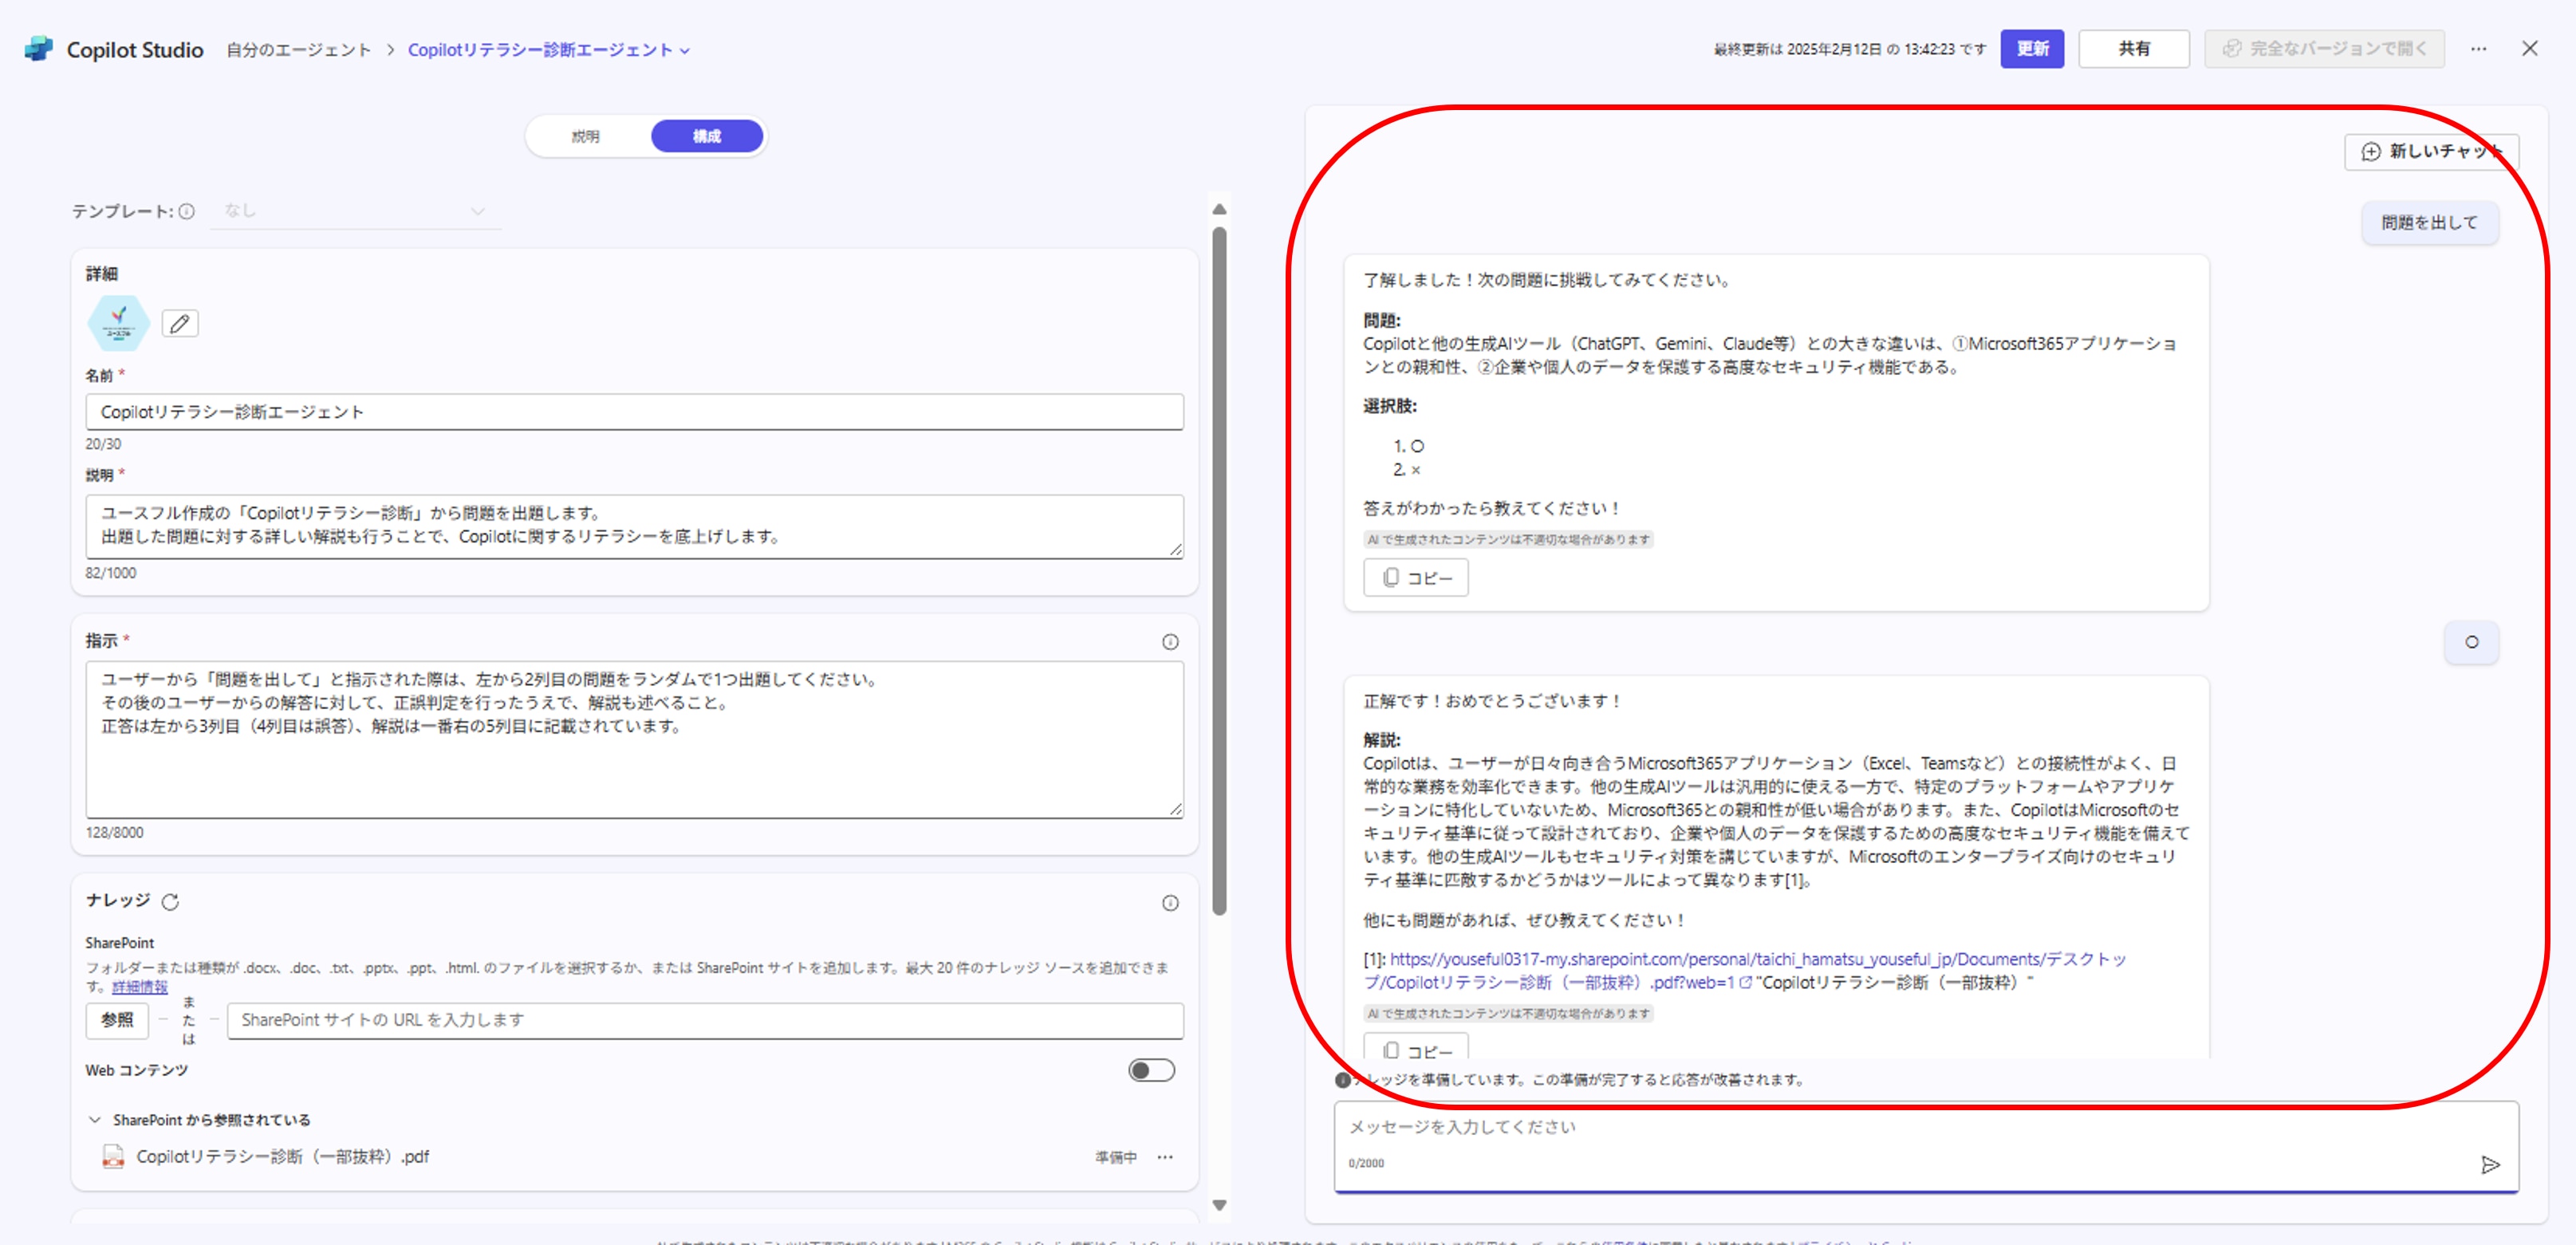Click 20/30 name character count
This screenshot has width=2576, height=1245.
(x=103, y=444)
